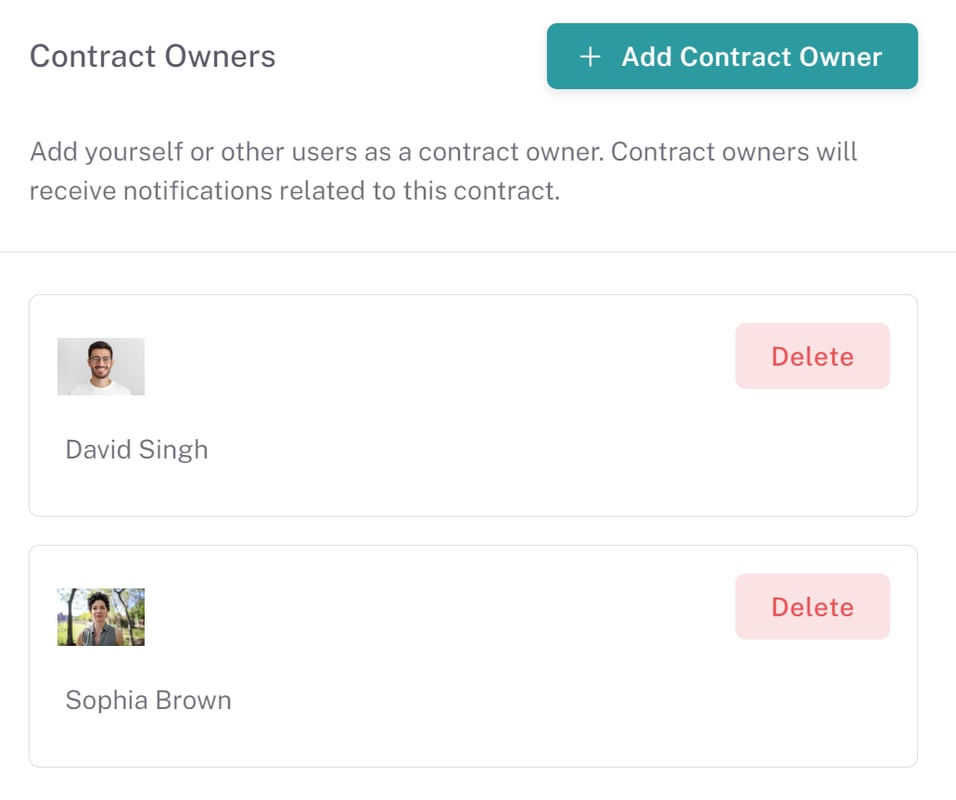The image size is (956, 800).
Task: Click the red Delete text beside Sophia Brown
Action: (812, 607)
